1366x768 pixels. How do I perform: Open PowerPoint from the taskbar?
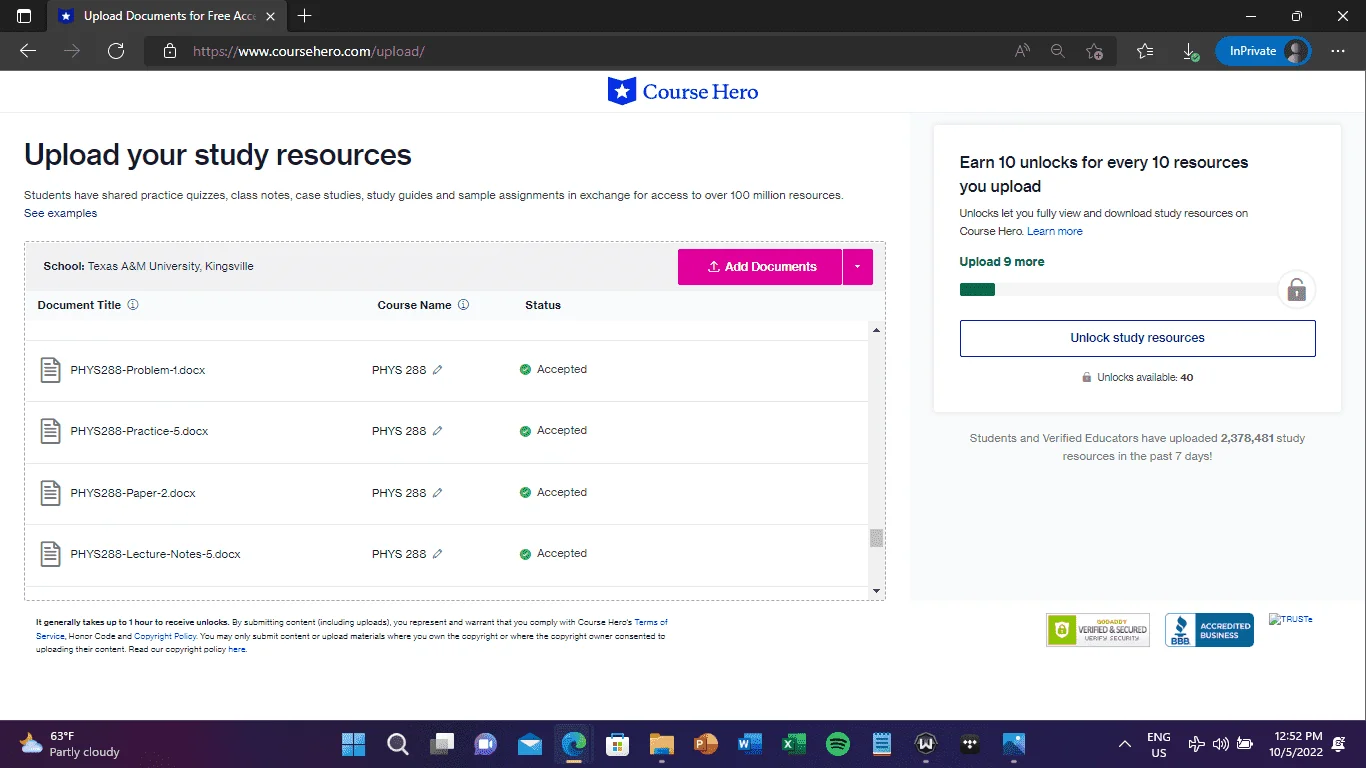click(x=706, y=744)
